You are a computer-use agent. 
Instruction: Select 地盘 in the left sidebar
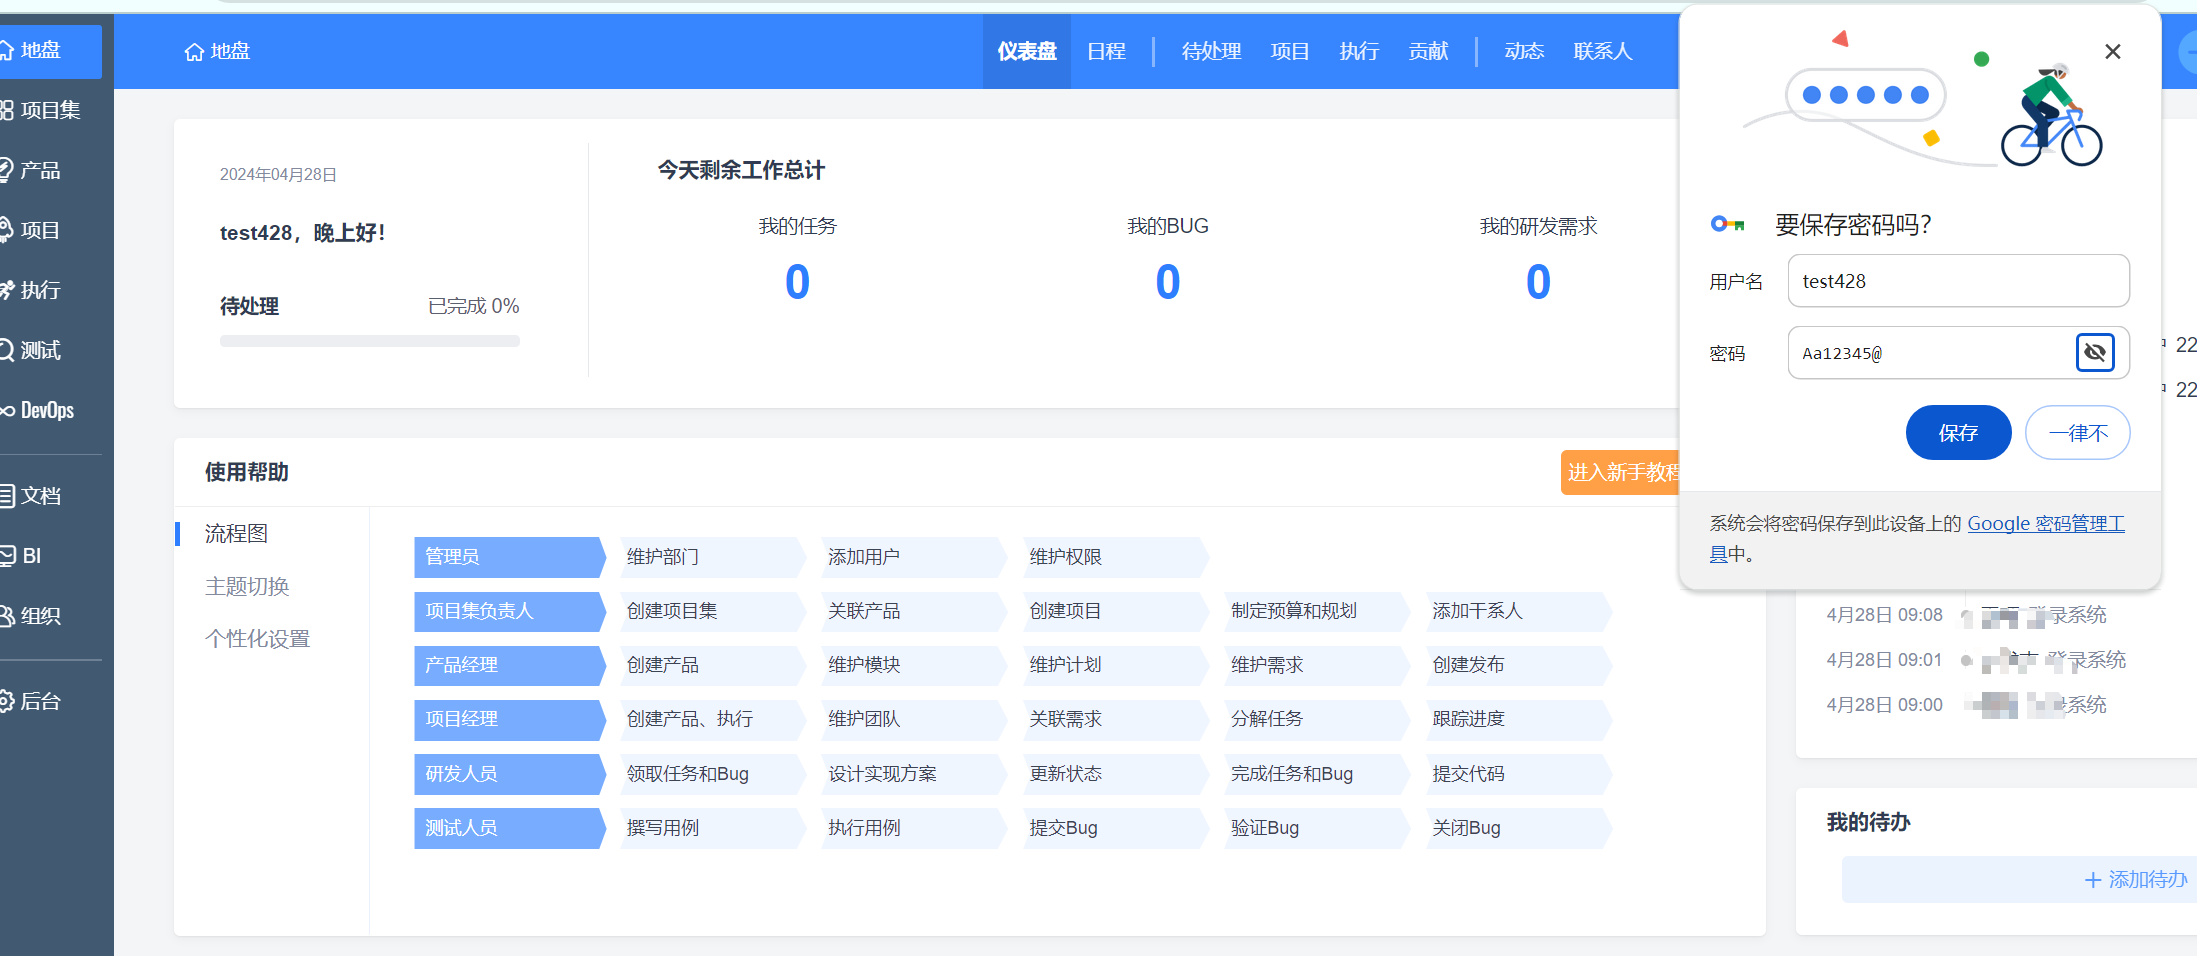50,50
